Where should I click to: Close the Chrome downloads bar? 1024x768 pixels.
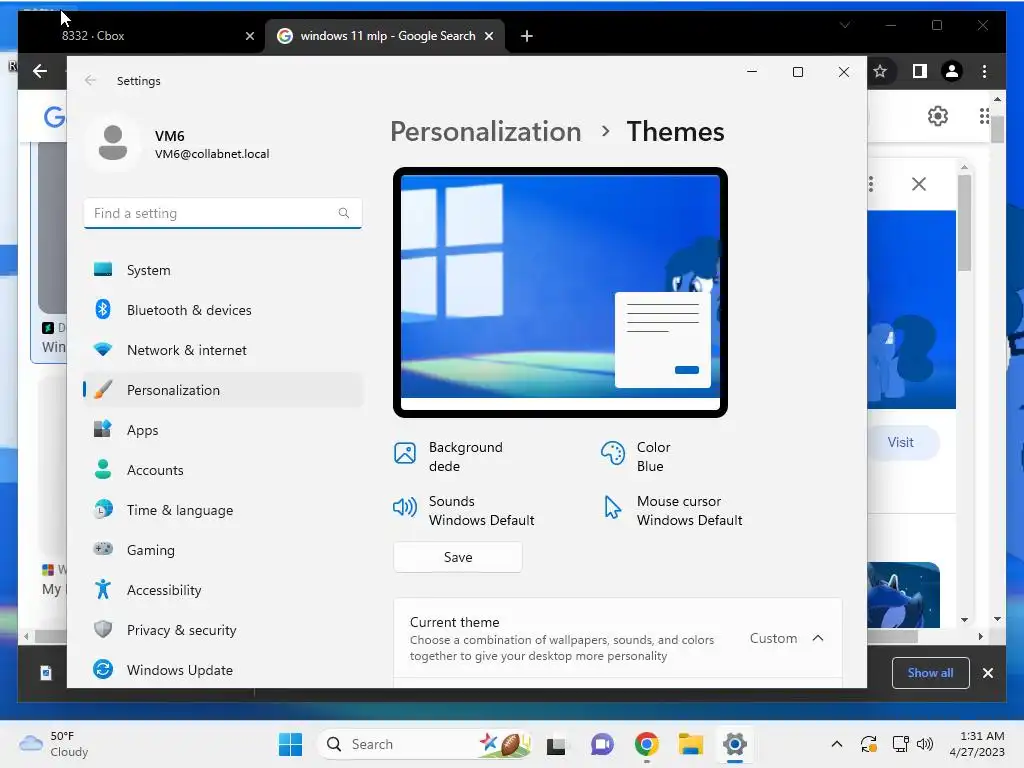(x=988, y=673)
